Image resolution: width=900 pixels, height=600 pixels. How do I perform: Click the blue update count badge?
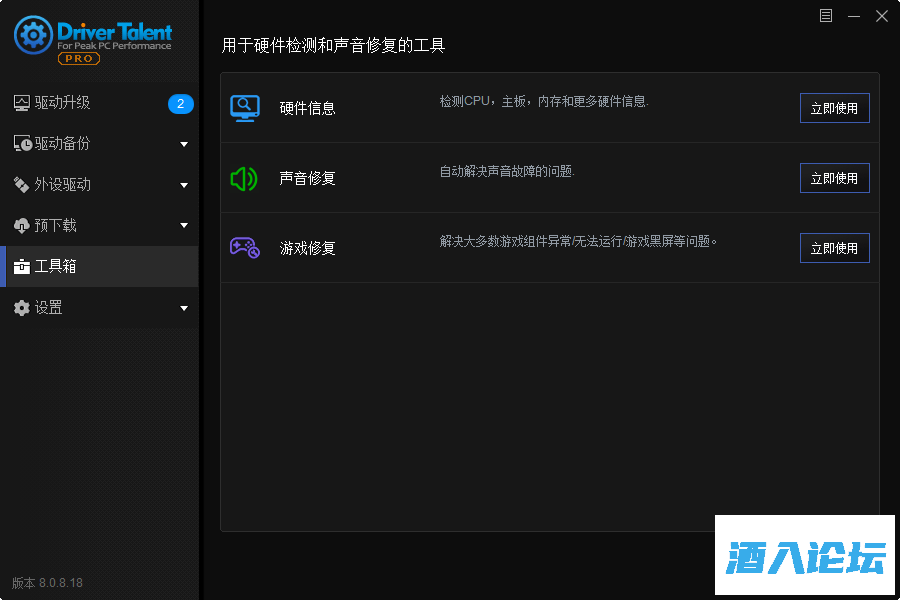(x=180, y=103)
